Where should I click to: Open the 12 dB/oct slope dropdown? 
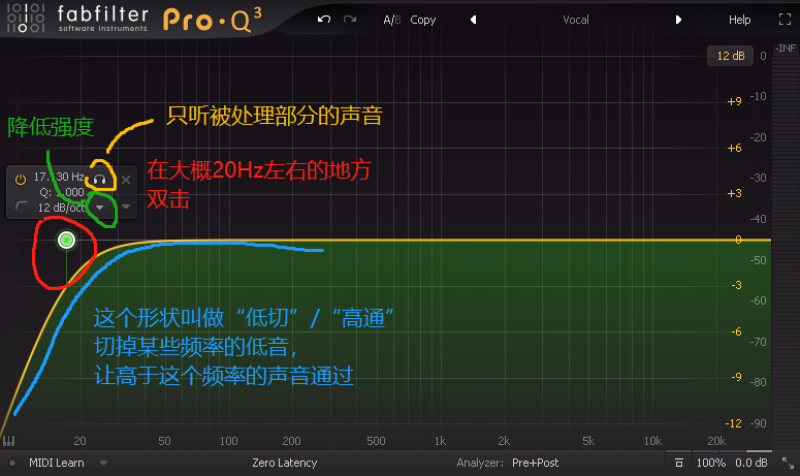click(x=98, y=207)
